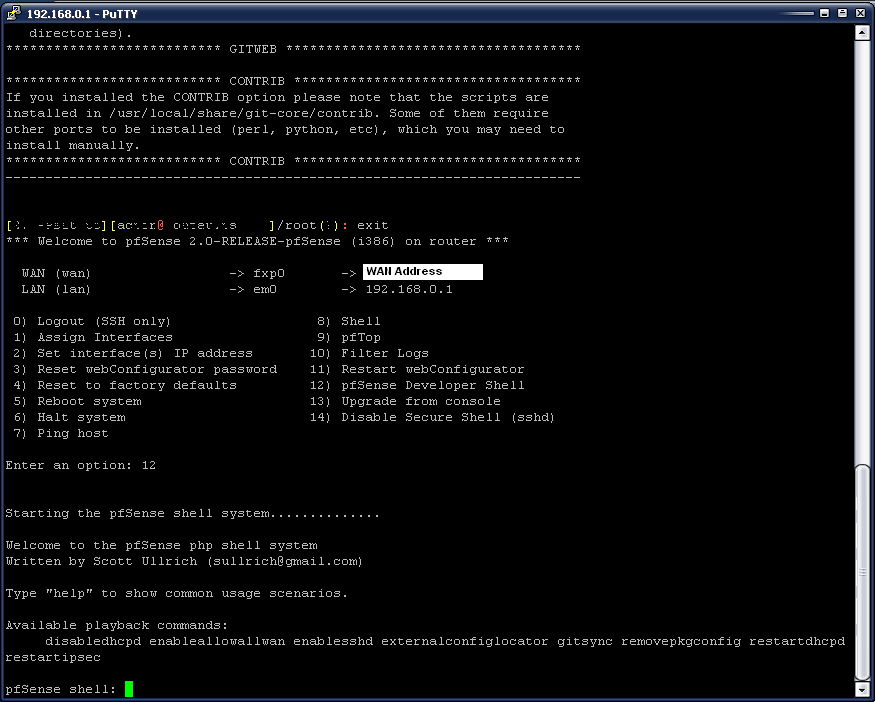The height and width of the screenshot is (702, 875).
Task: Click the scrollbar up arrow
Action: click(x=862, y=32)
